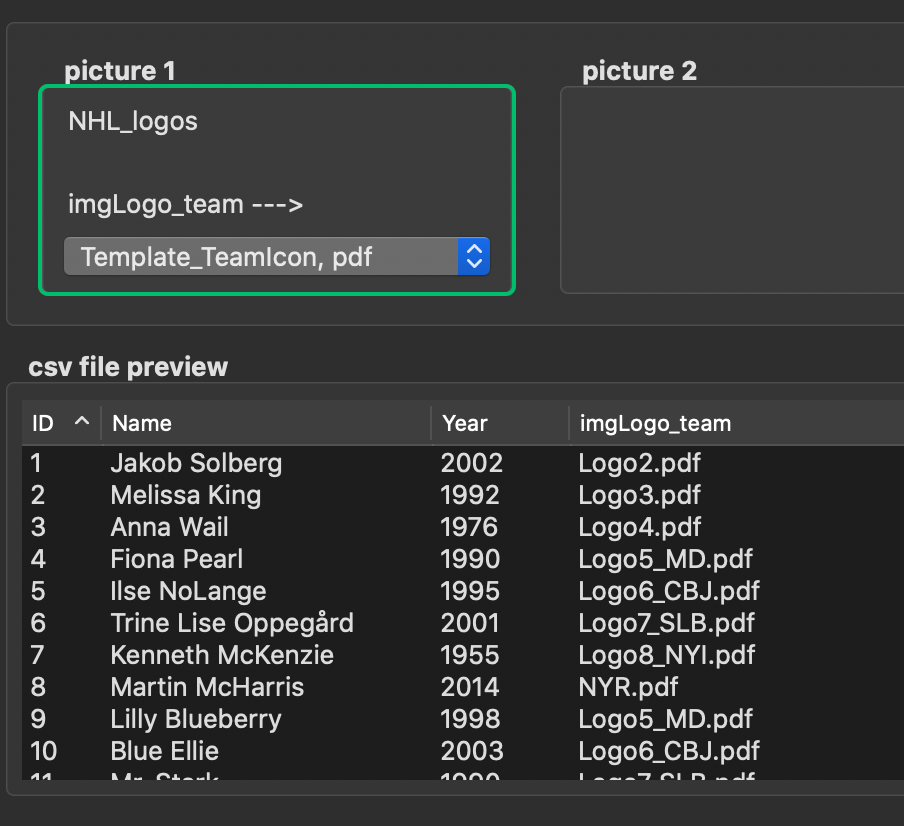The image size is (904, 826).
Task: Click the year 2001 cell
Action: 470,623
